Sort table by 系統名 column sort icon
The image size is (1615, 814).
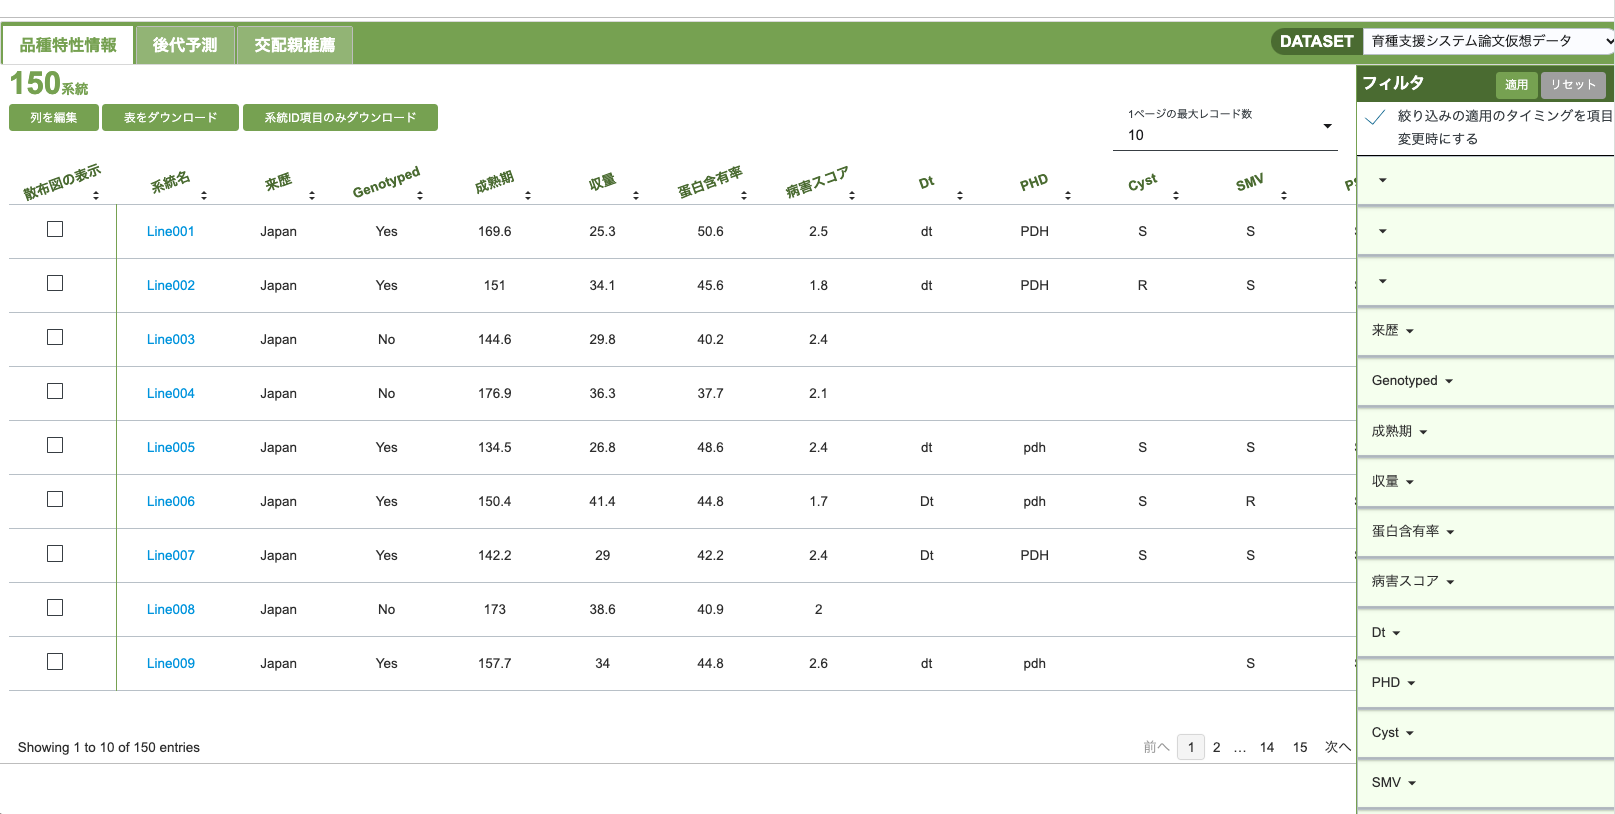click(204, 195)
